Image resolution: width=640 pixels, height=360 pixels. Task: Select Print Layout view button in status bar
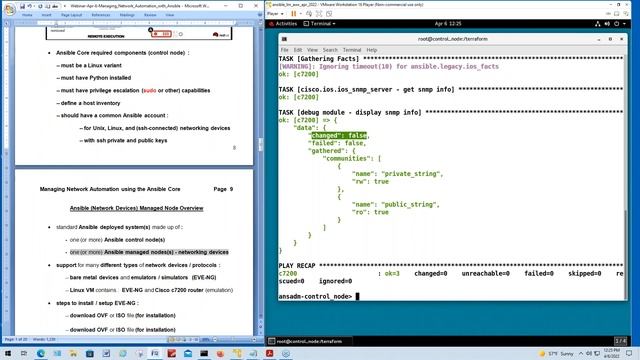172,340
